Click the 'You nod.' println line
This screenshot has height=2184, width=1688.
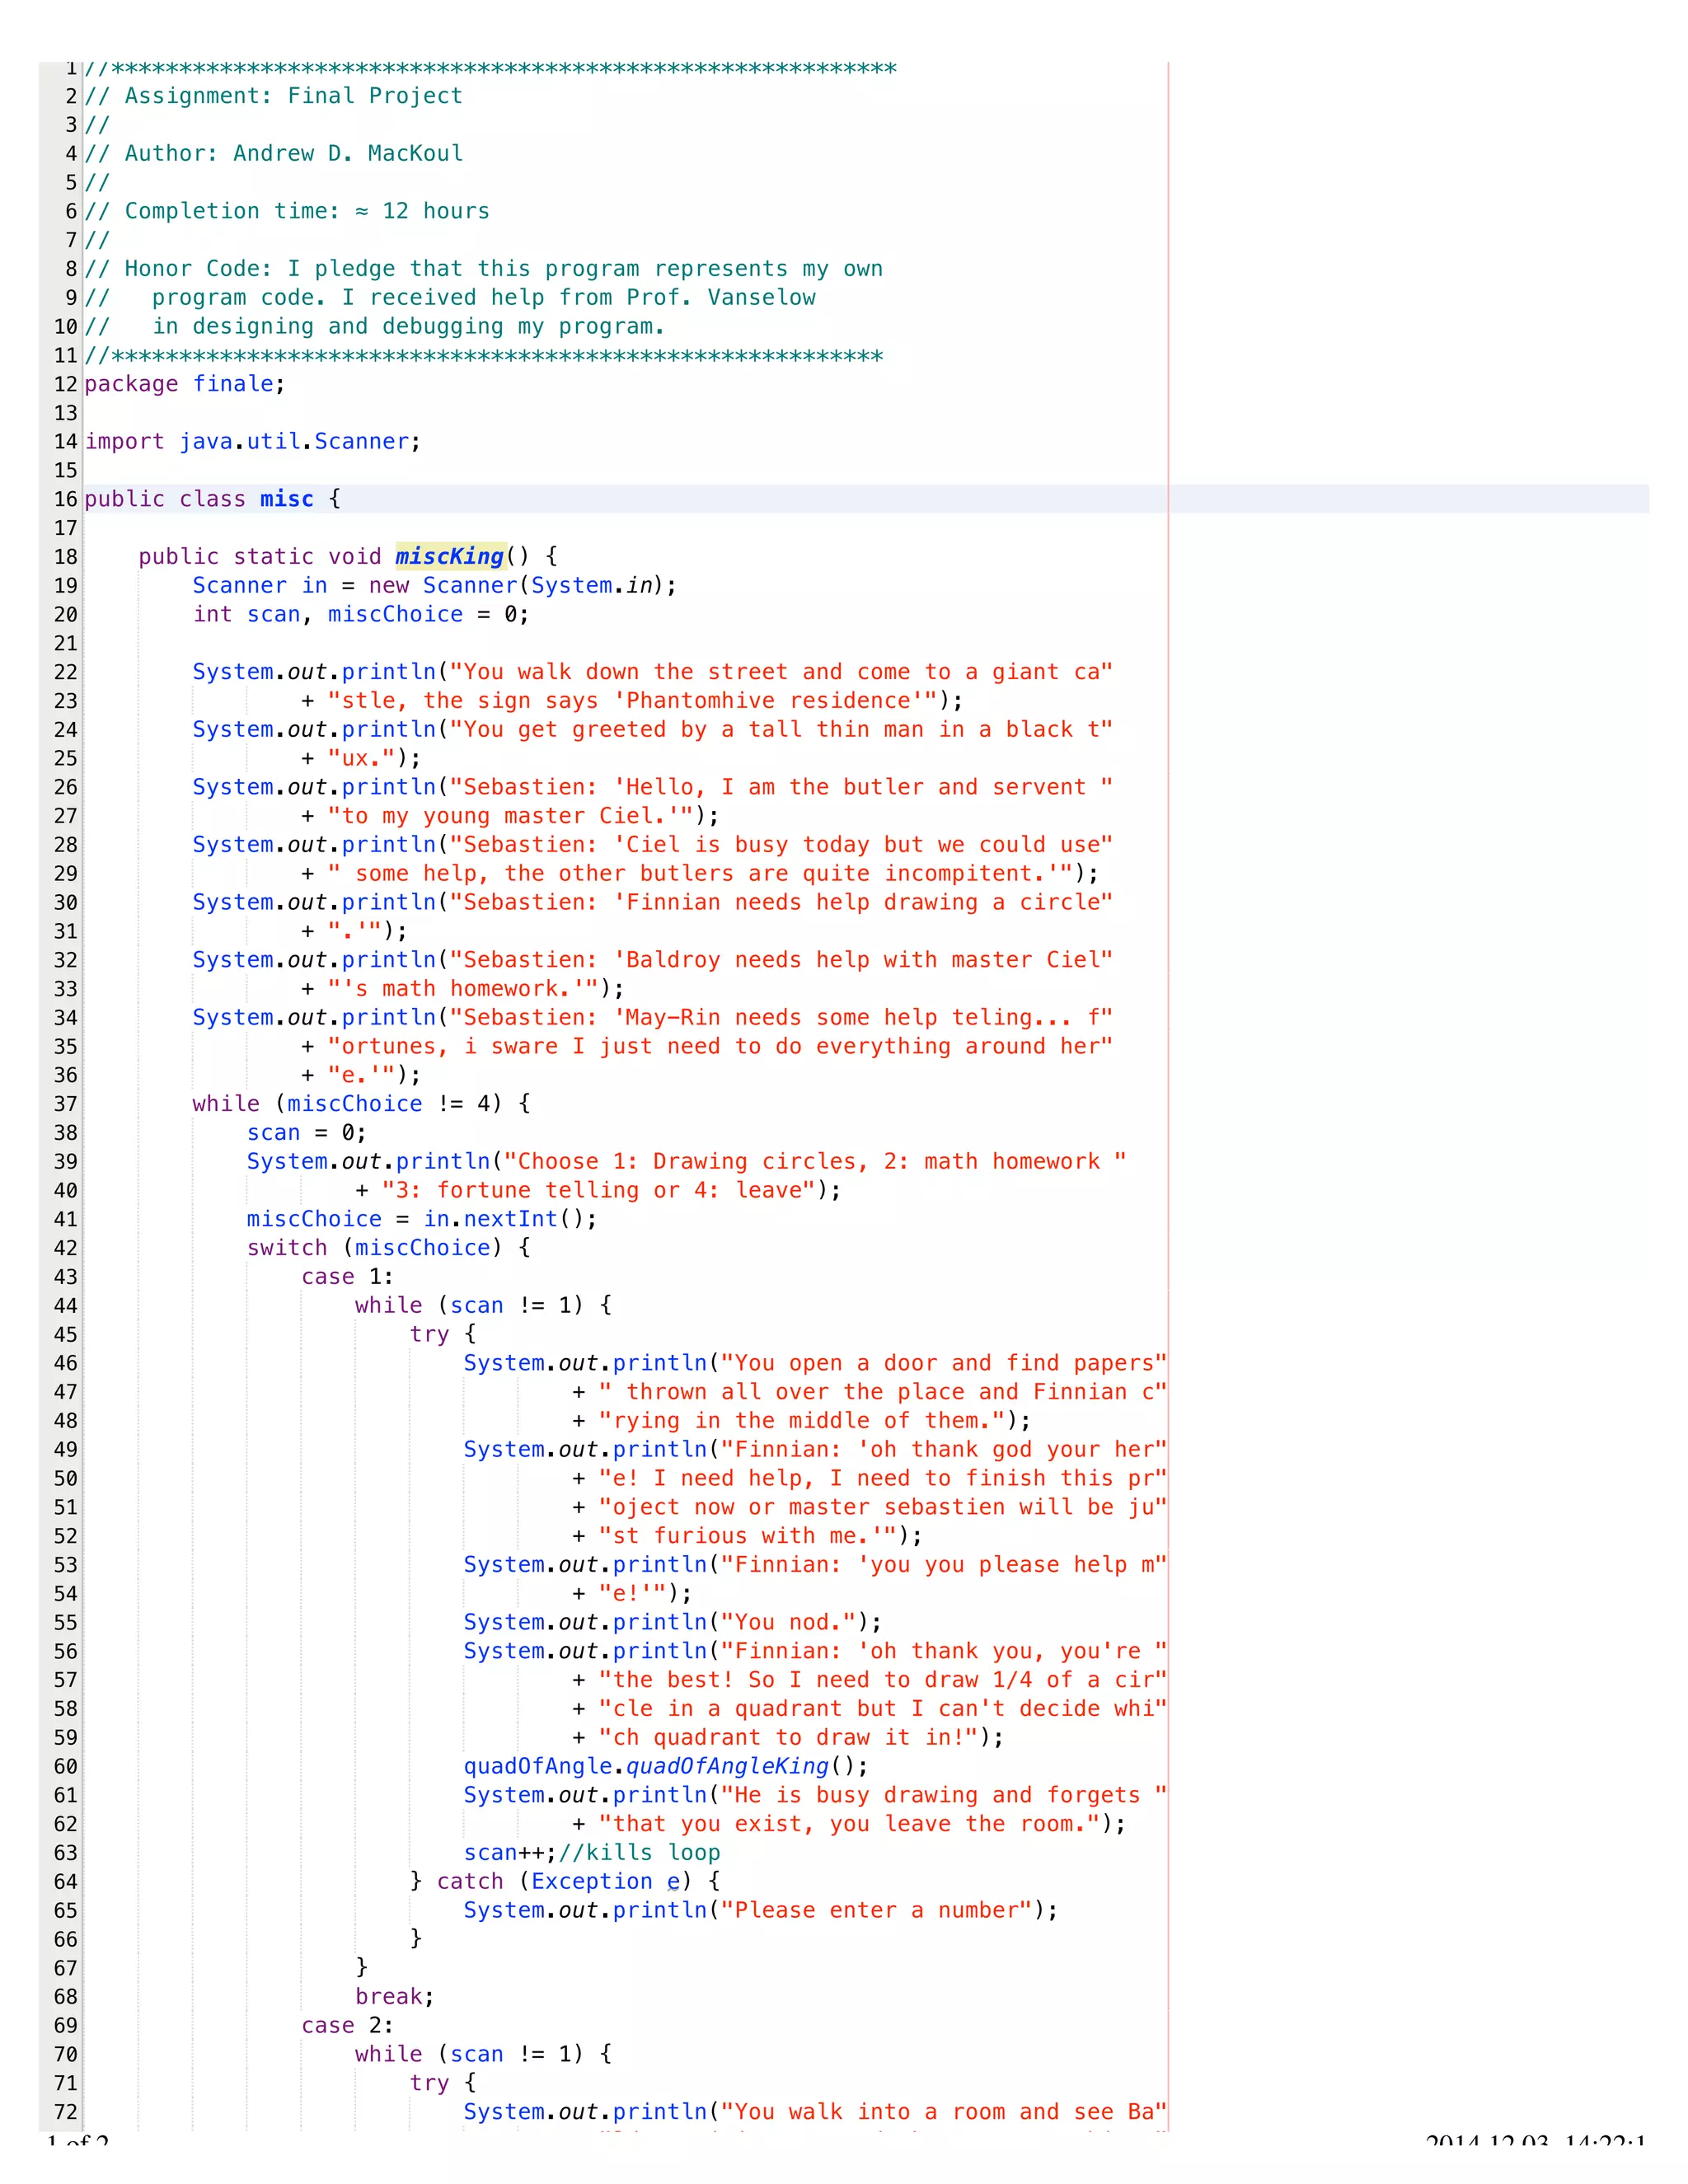(673, 1623)
